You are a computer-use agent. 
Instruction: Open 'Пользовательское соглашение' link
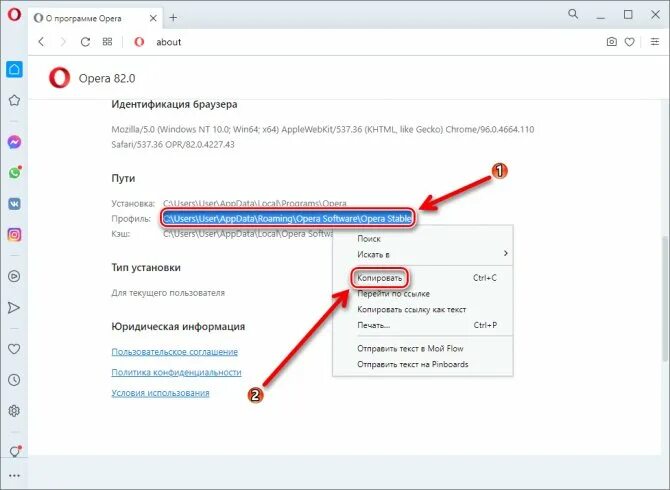pyautogui.click(x=174, y=352)
